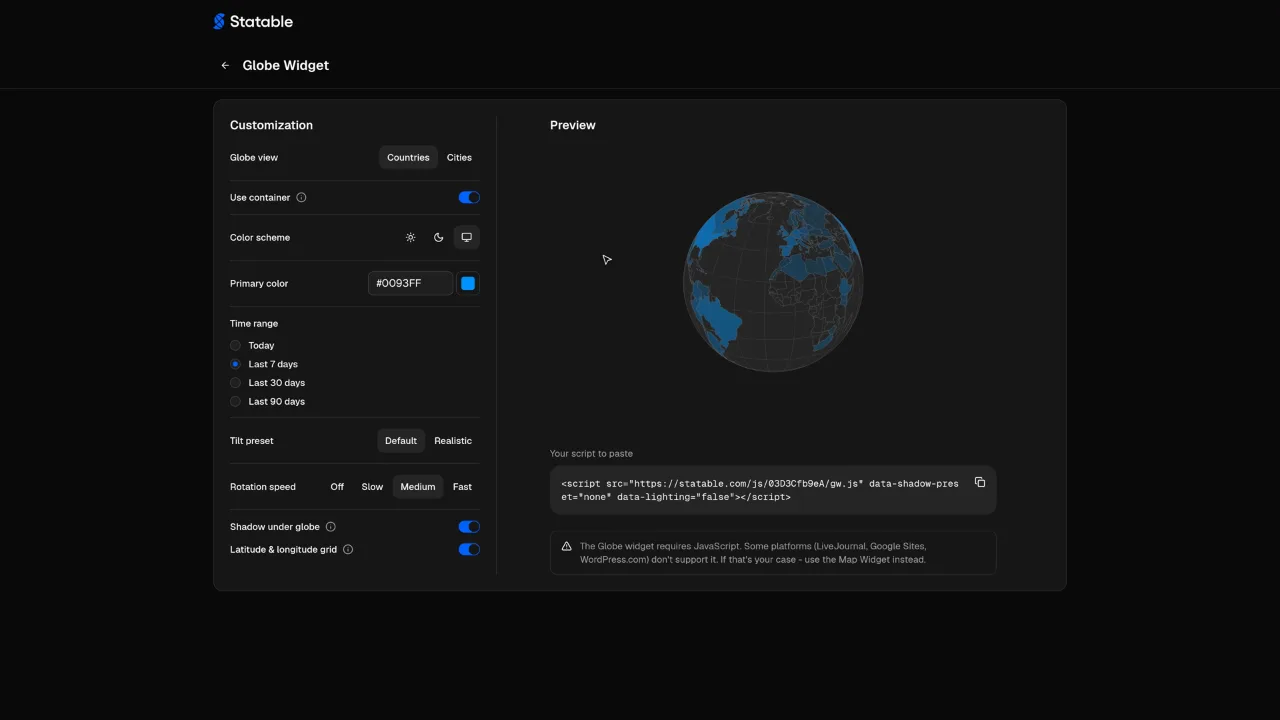Click the Globe Widget page title

coord(286,65)
